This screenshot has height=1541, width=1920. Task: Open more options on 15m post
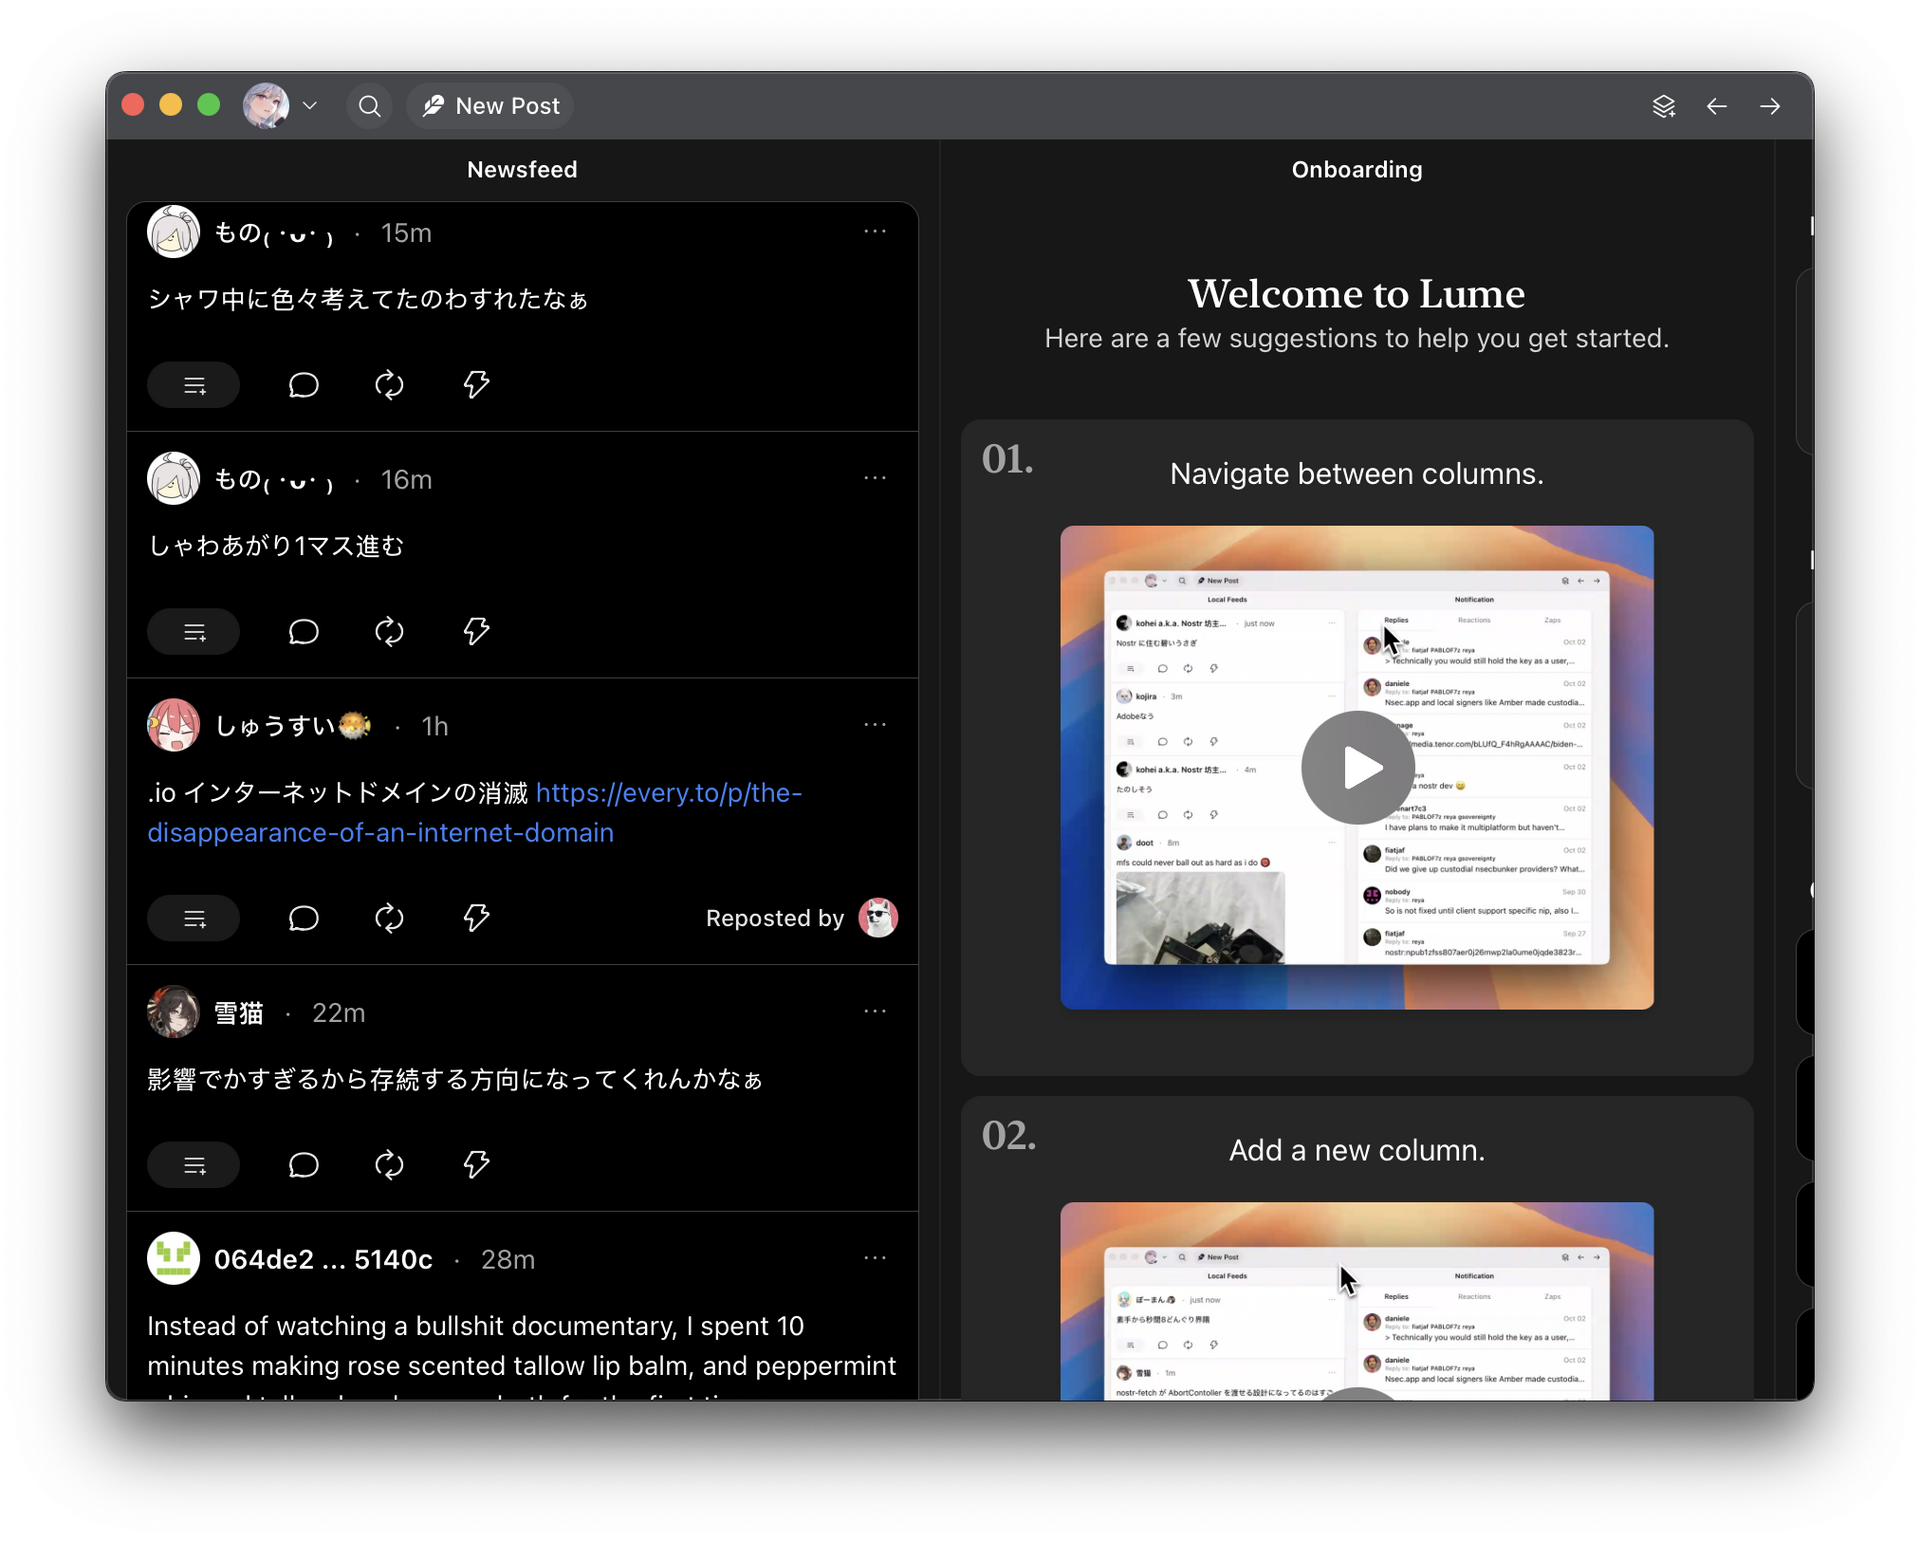[875, 231]
